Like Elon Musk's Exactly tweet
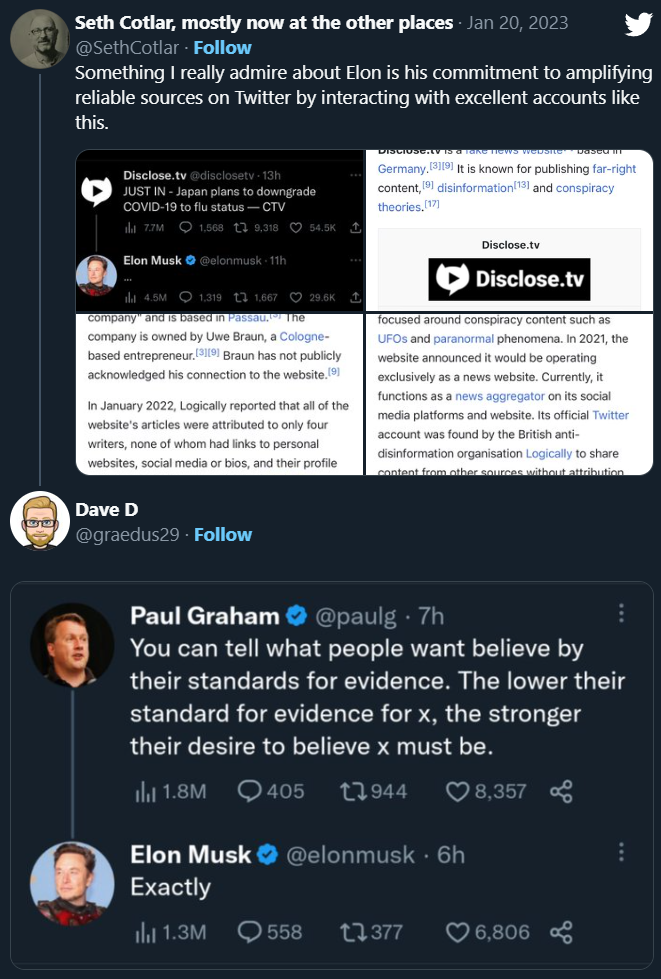661x979 pixels. click(457, 931)
